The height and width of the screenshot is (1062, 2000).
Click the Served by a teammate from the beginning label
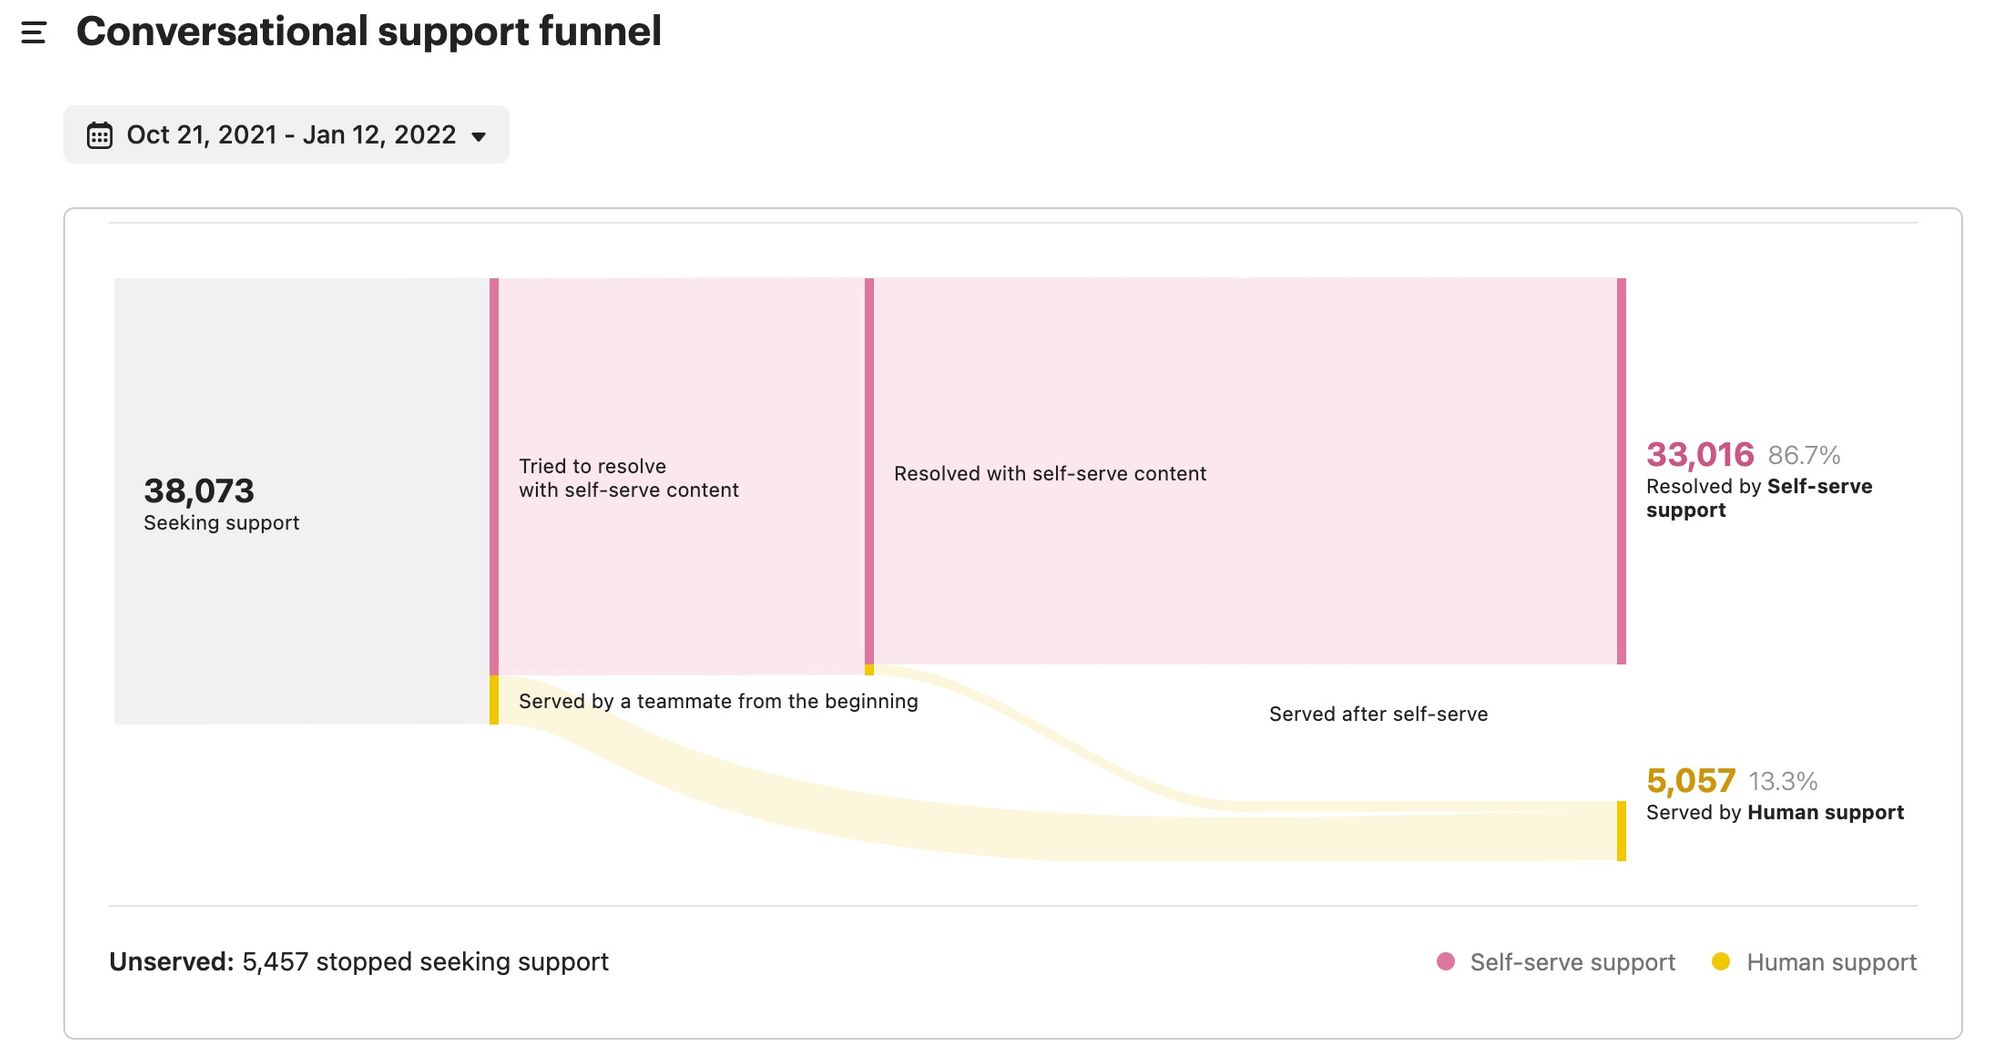tap(718, 701)
